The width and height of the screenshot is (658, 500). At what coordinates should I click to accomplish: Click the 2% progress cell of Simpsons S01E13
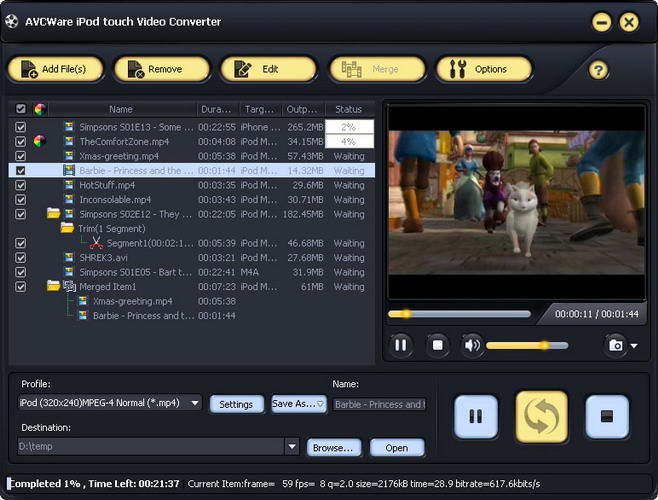(x=349, y=127)
